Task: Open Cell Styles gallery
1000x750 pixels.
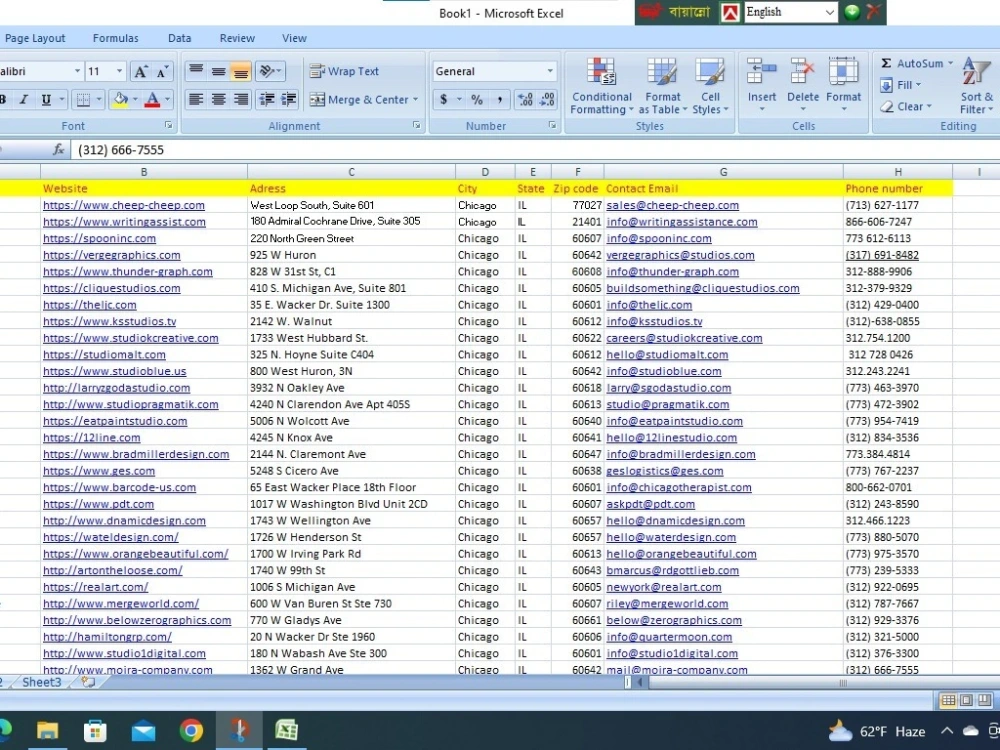Action: pos(710,86)
